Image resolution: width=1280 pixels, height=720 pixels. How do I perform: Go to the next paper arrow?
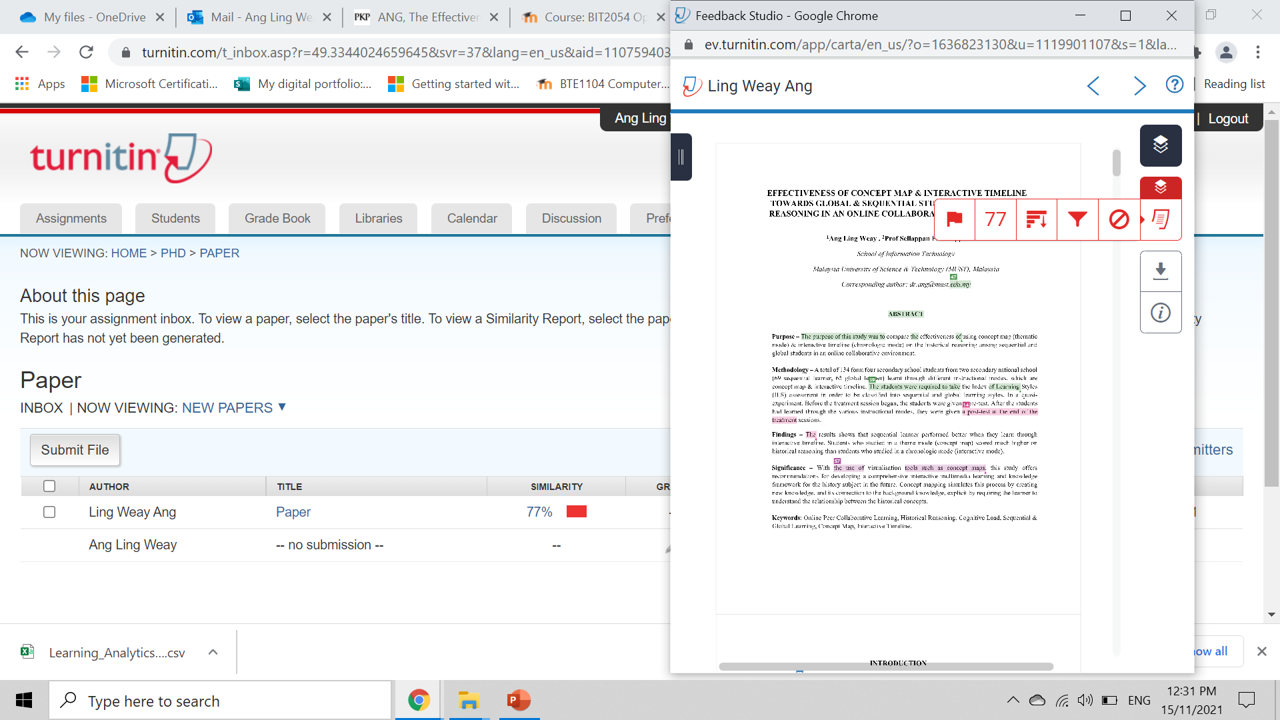(1139, 86)
